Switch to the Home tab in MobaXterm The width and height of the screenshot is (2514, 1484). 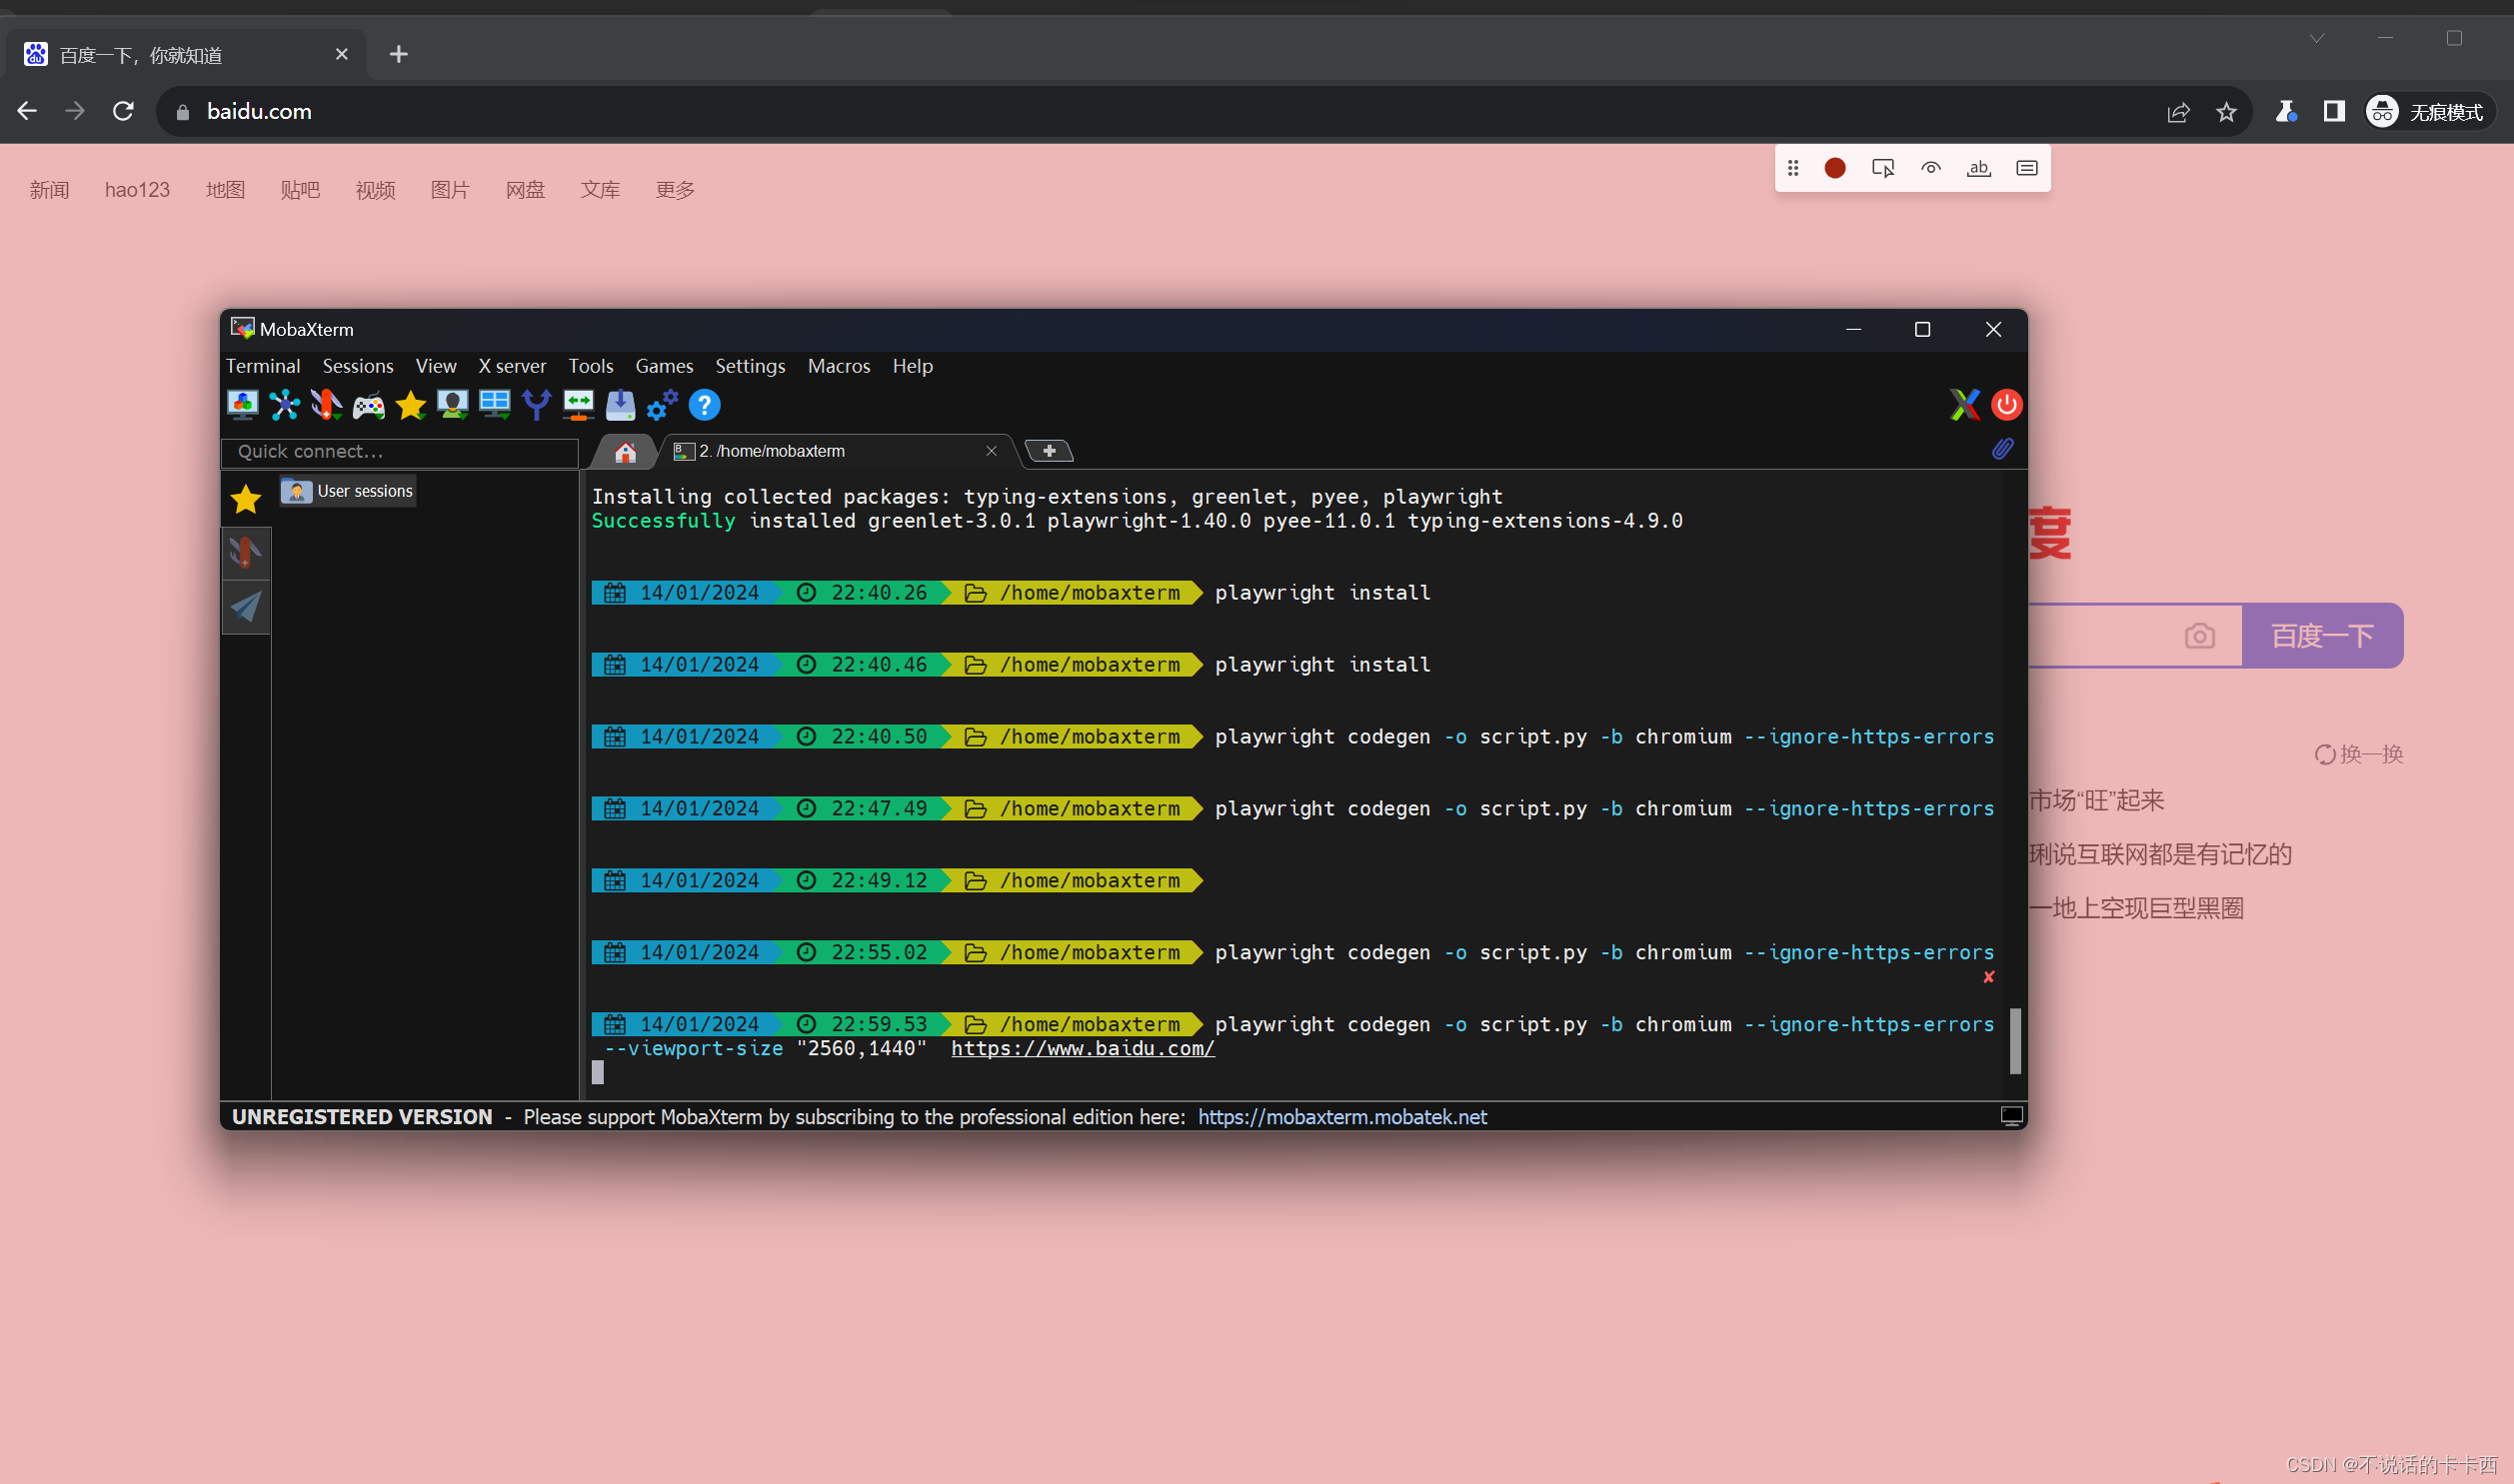tap(625, 452)
